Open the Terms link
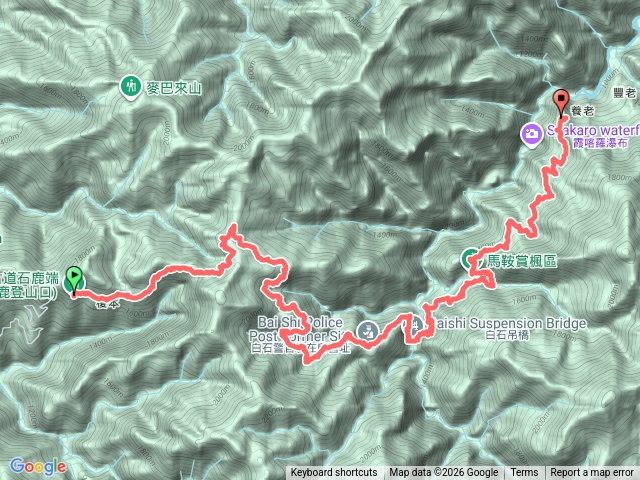640x480 pixels. point(524,473)
